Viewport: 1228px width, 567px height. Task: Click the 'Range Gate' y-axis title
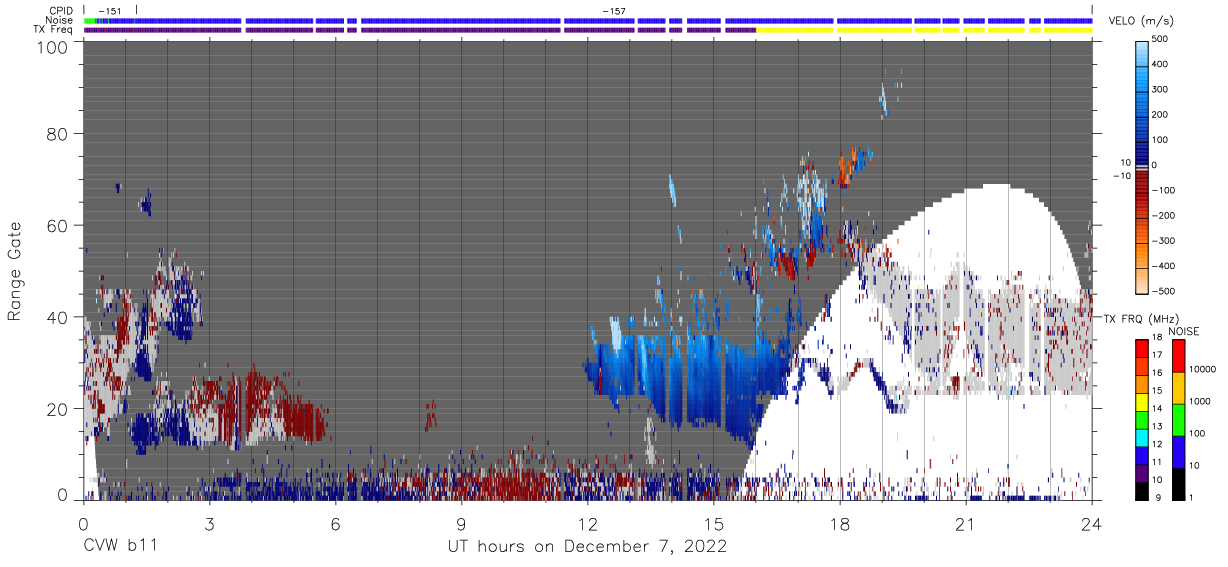click(14, 273)
